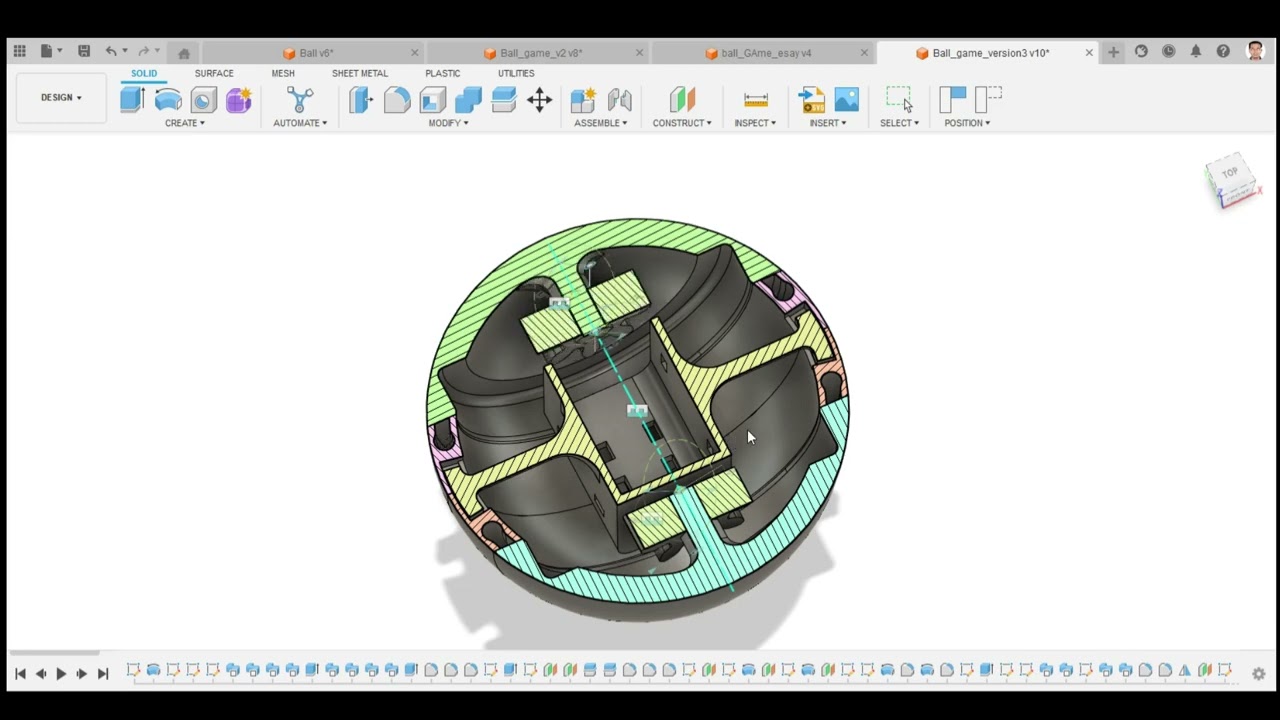
Task: Select the Move/Copy arrows tool
Action: [x=540, y=99]
